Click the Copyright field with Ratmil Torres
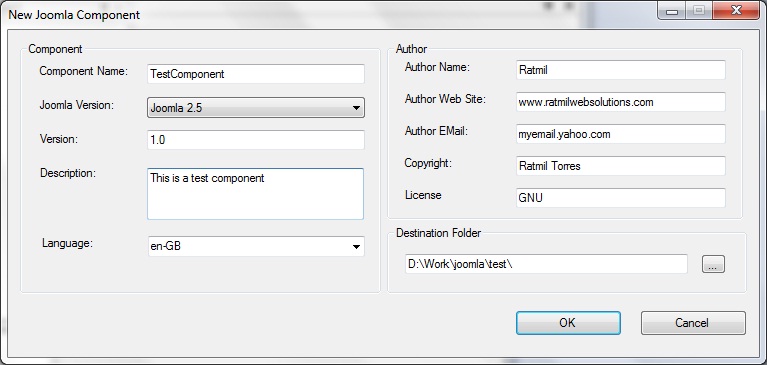The image size is (767, 365). 621,166
